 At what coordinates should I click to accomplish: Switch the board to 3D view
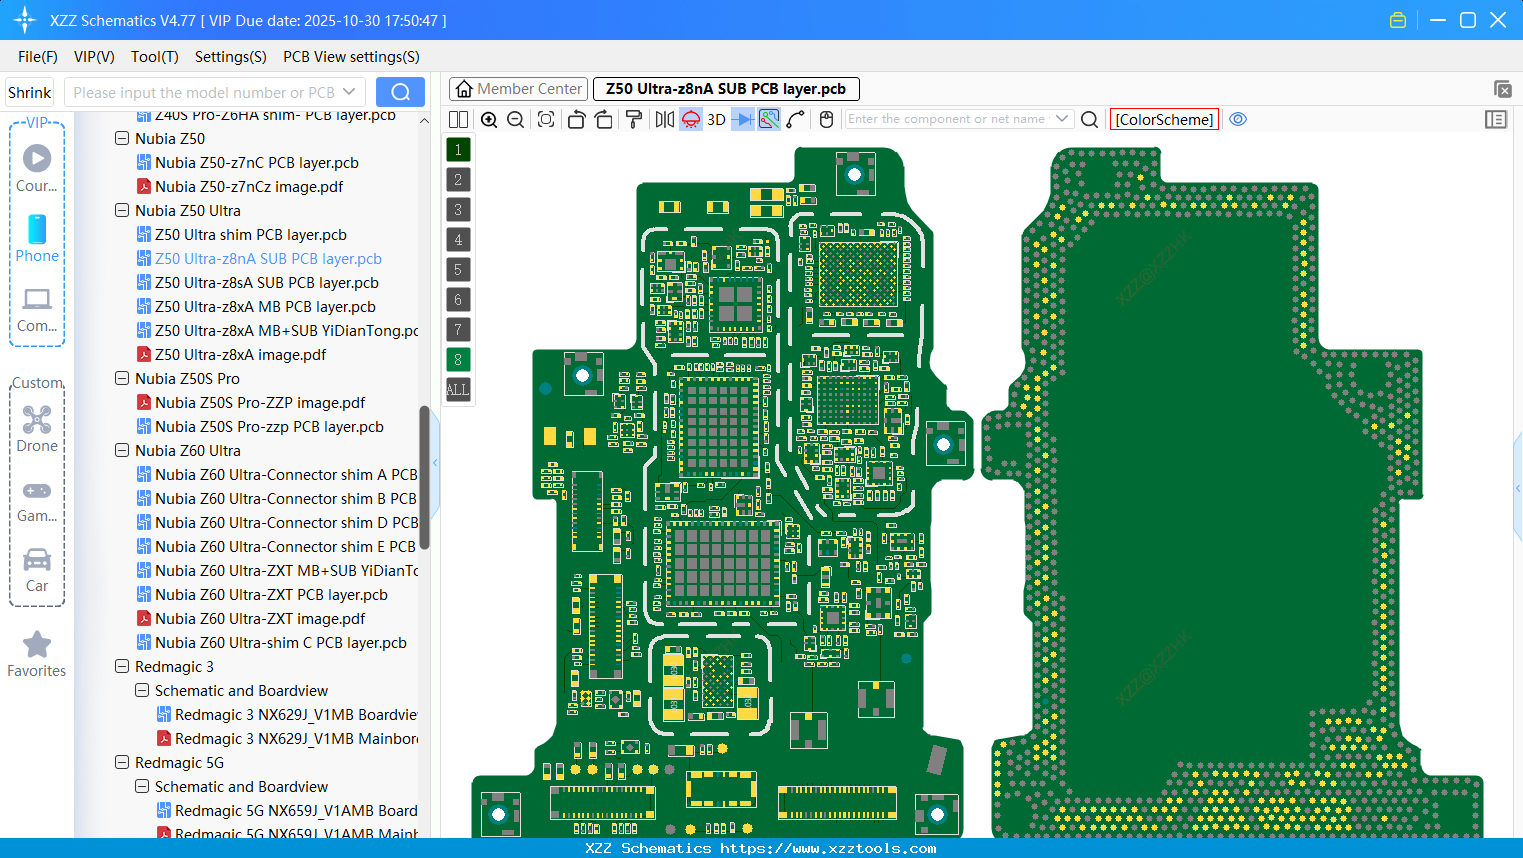point(716,119)
